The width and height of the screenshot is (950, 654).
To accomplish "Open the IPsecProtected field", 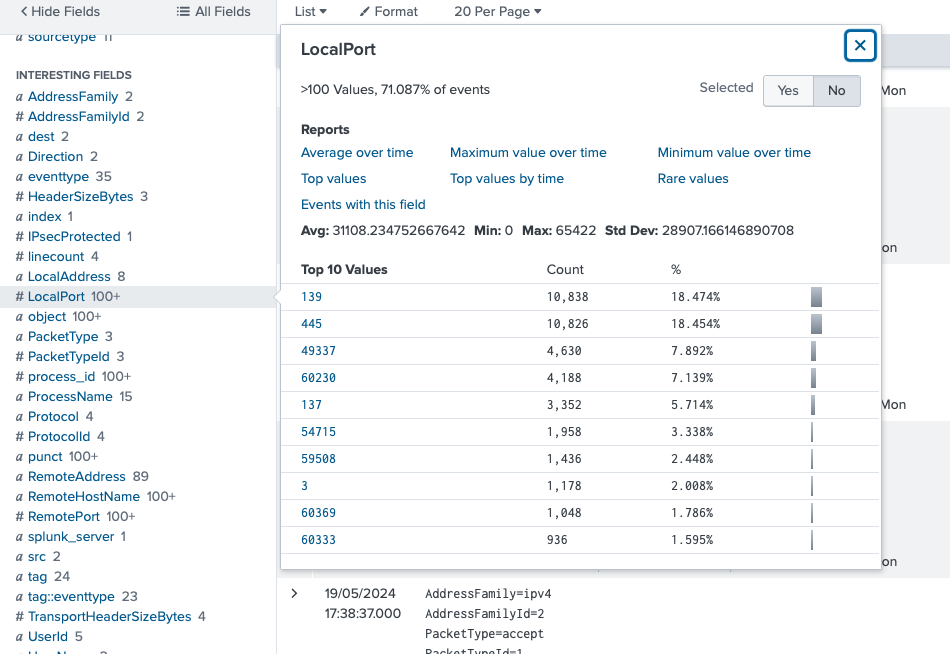I will 74,236.
